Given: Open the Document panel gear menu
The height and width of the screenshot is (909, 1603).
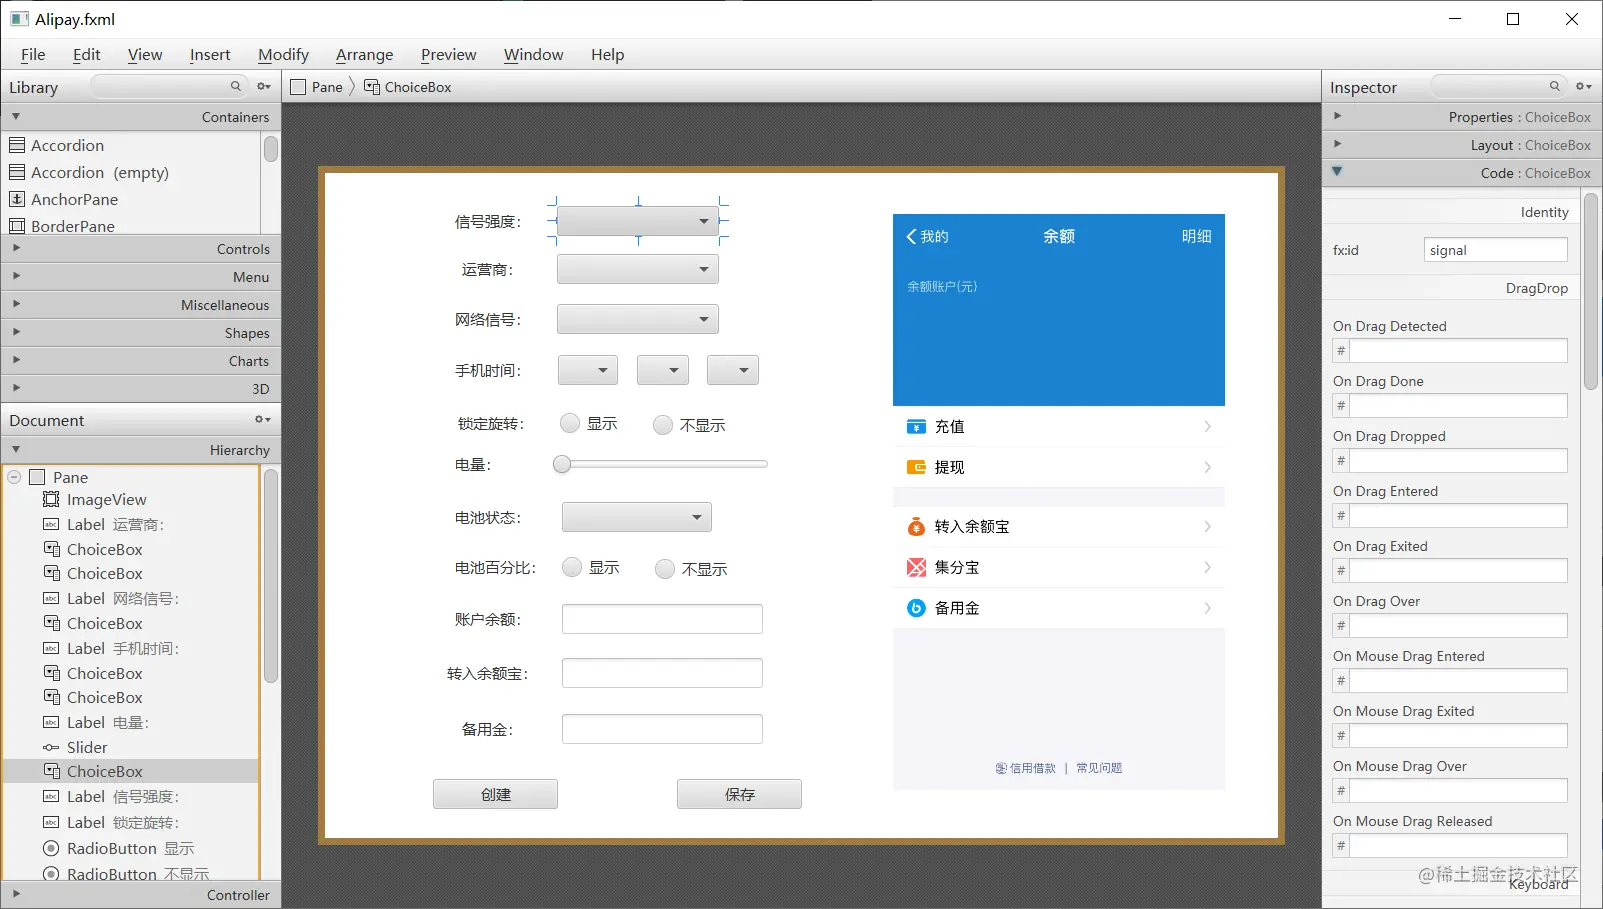Looking at the screenshot, I should pos(263,420).
